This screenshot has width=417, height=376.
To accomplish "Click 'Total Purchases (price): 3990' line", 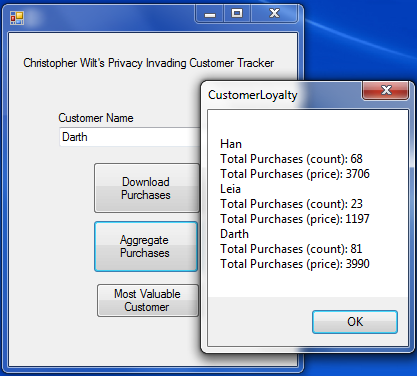I will (295, 264).
